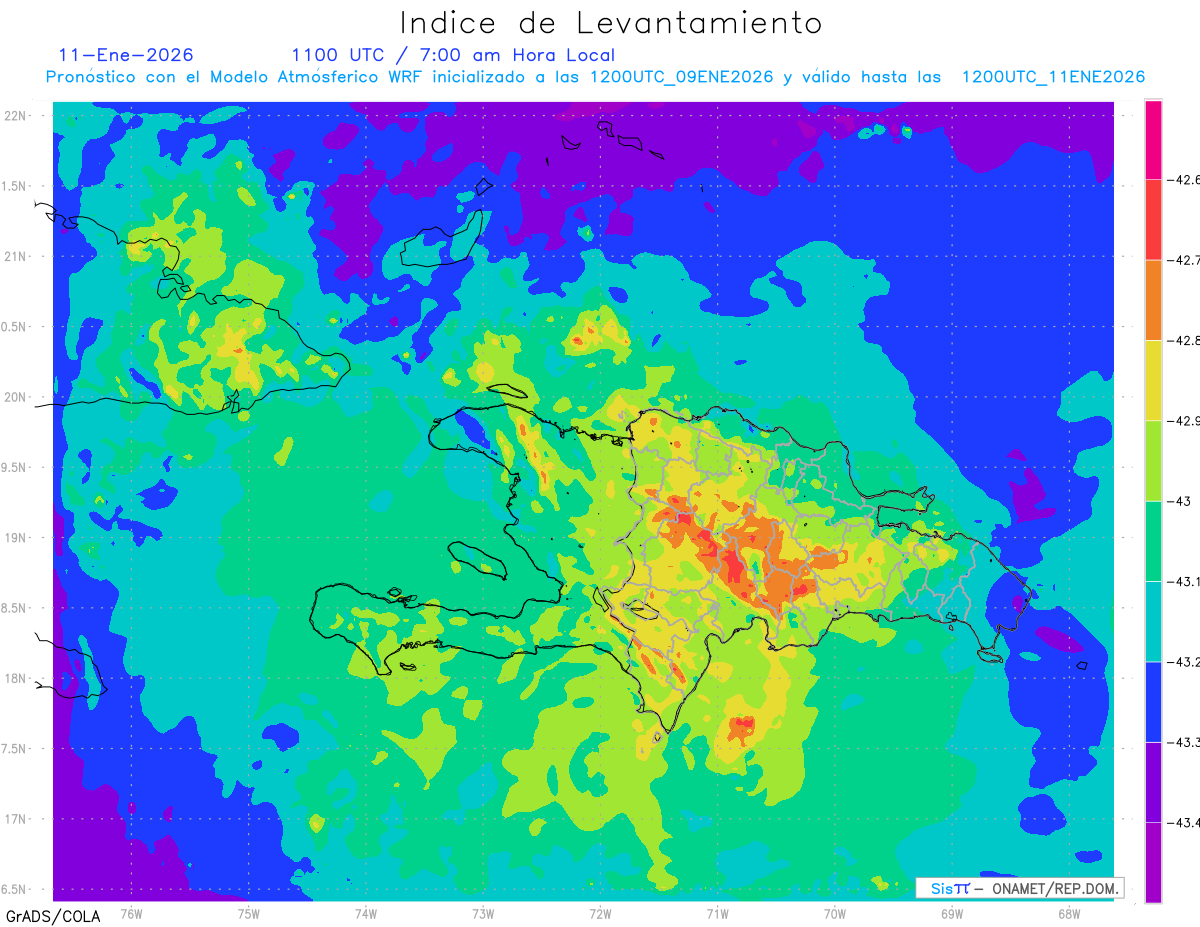Click the '20N' latitude label

[17, 397]
